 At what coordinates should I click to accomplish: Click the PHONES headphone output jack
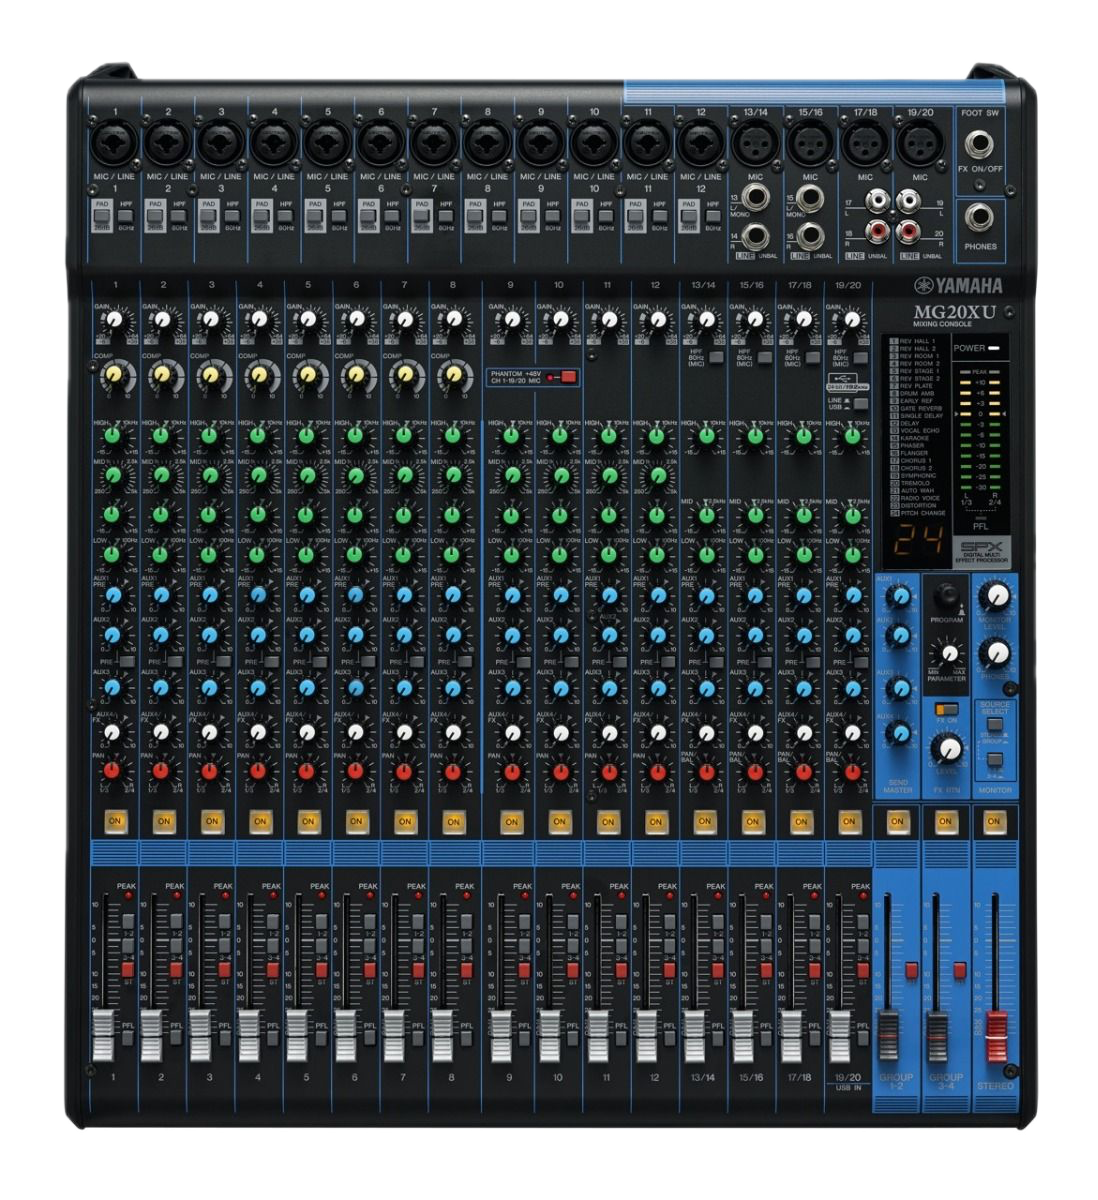point(979,218)
